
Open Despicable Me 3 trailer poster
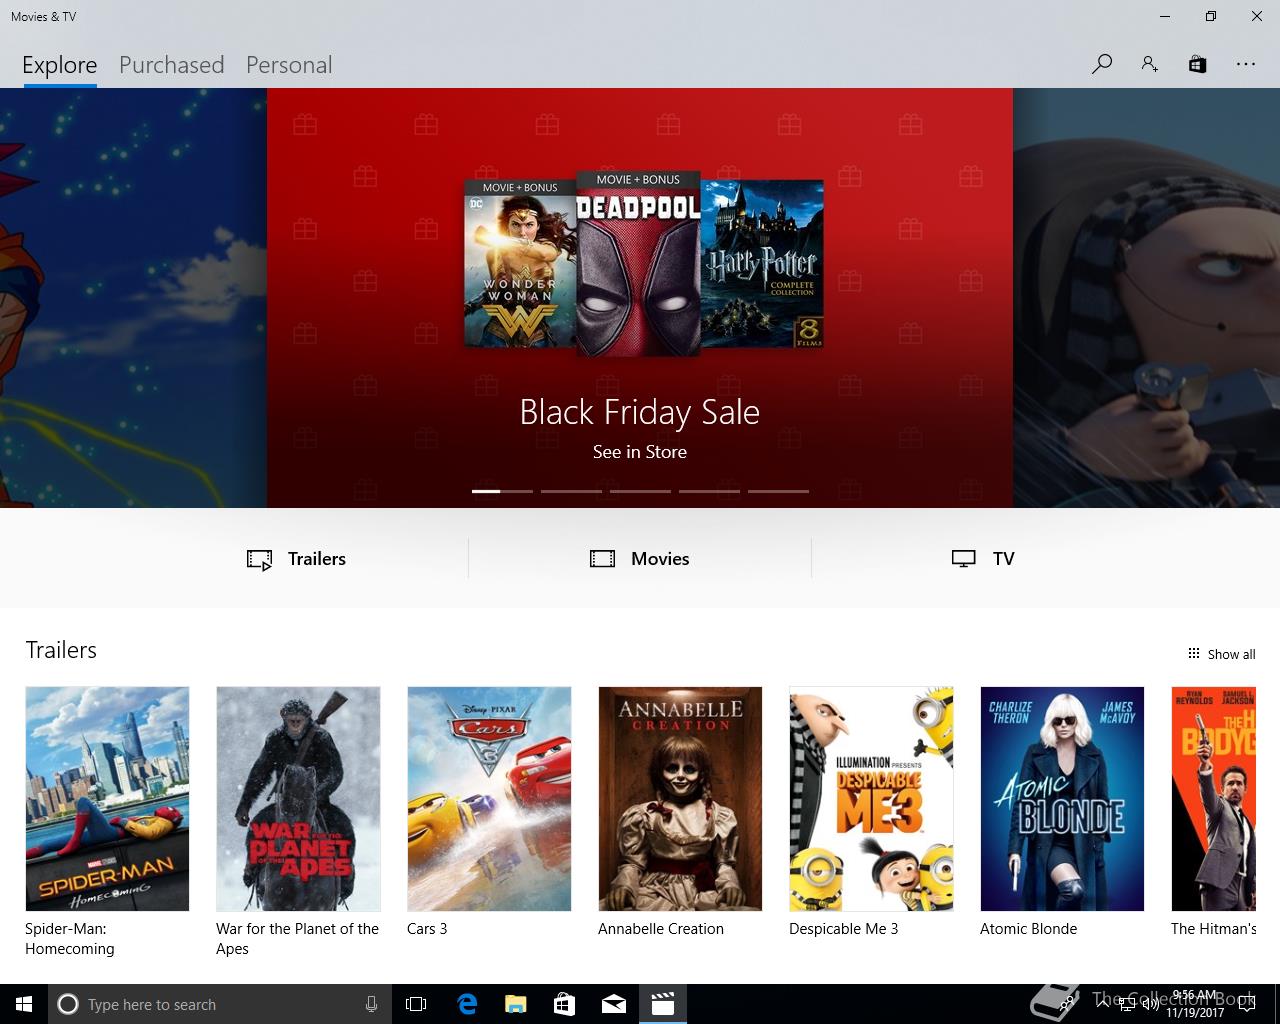pos(871,798)
